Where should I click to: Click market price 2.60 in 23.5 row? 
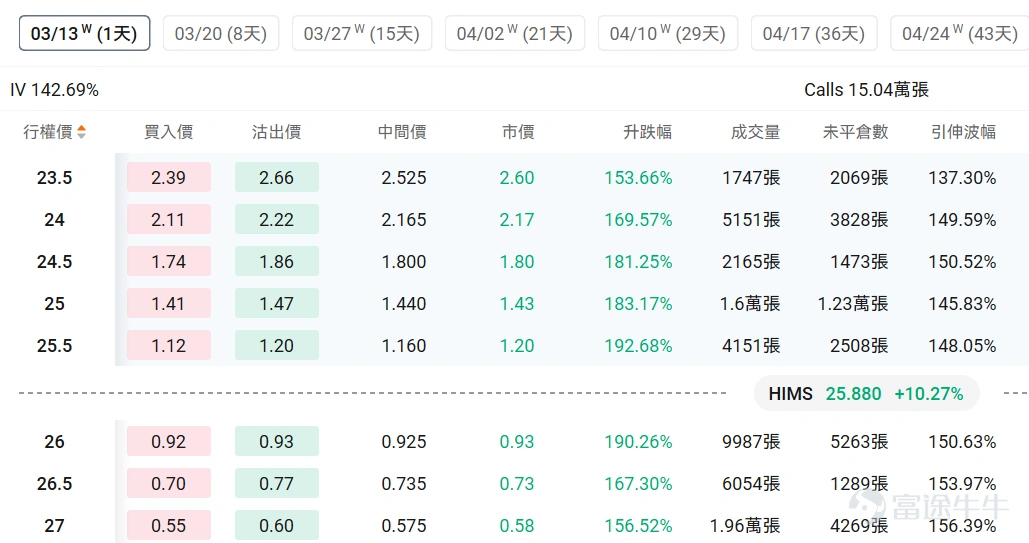point(517,177)
